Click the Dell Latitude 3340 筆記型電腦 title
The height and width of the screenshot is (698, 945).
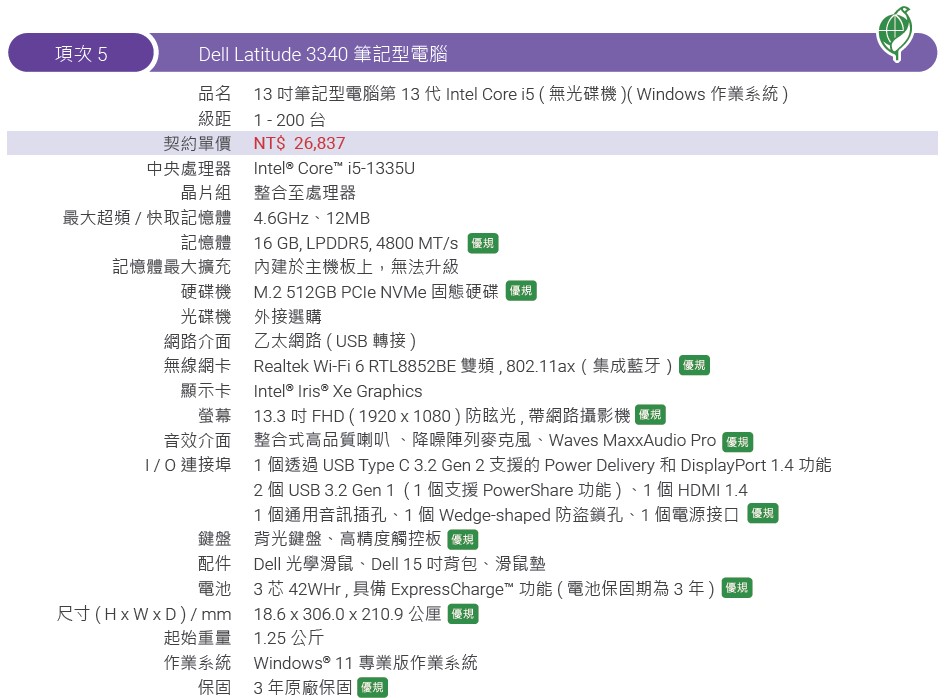tap(323, 54)
